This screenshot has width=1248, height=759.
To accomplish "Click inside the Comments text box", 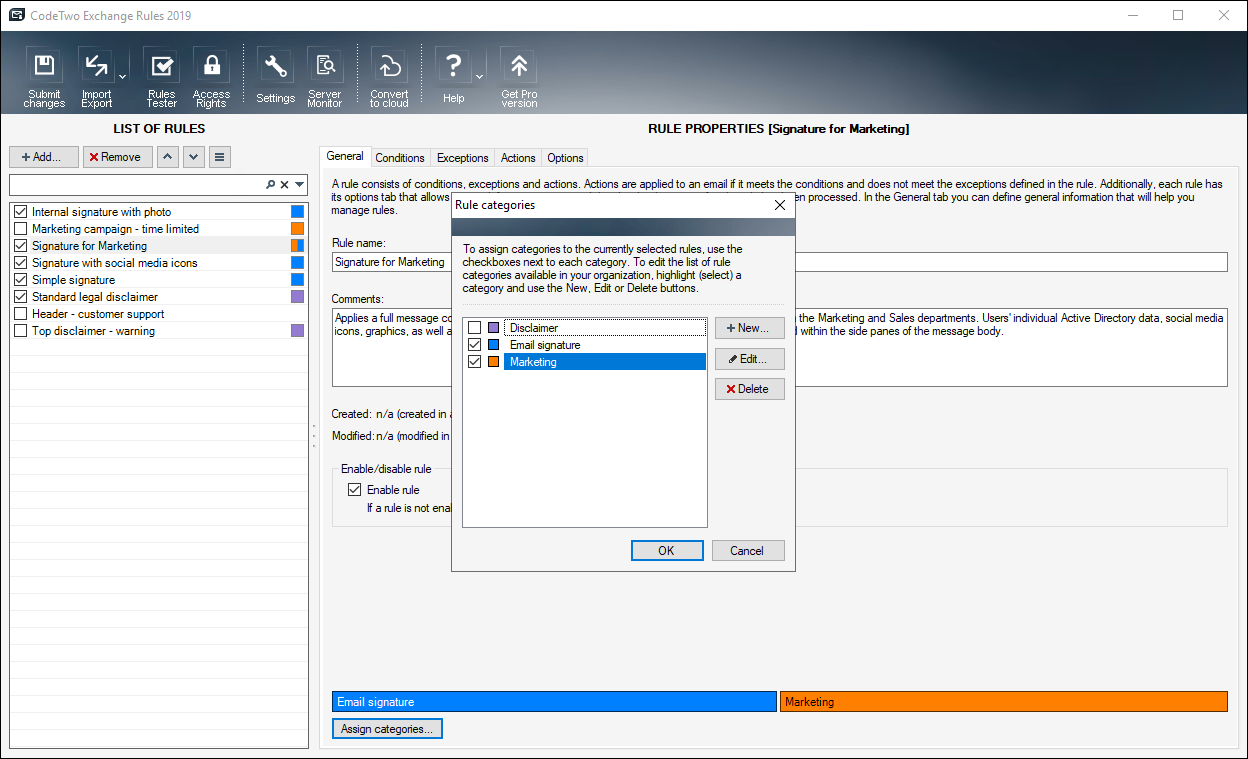I will pyautogui.click(x=779, y=347).
